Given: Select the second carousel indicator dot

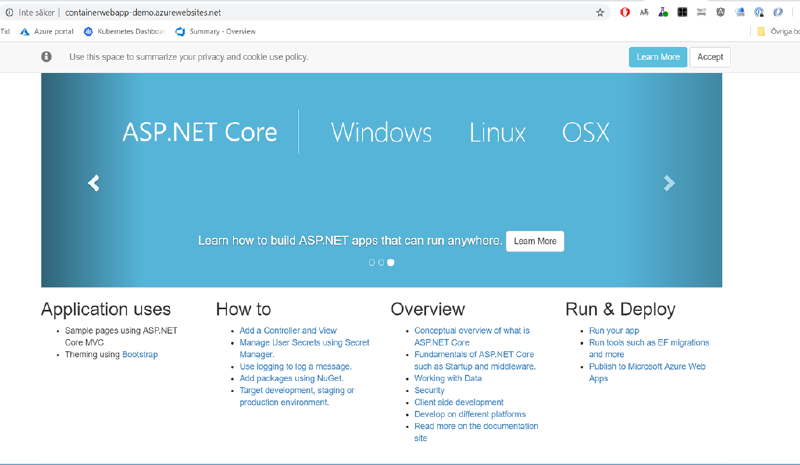Looking at the screenshot, I should coord(381,262).
